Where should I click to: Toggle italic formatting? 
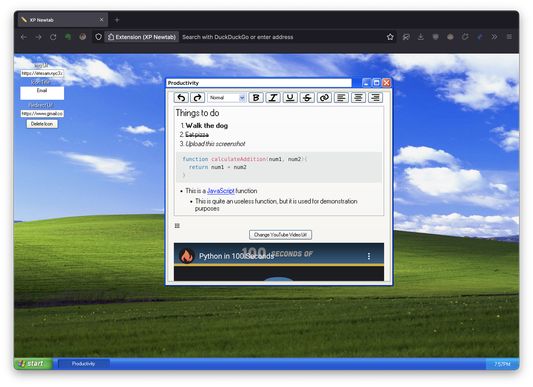point(273,98)
